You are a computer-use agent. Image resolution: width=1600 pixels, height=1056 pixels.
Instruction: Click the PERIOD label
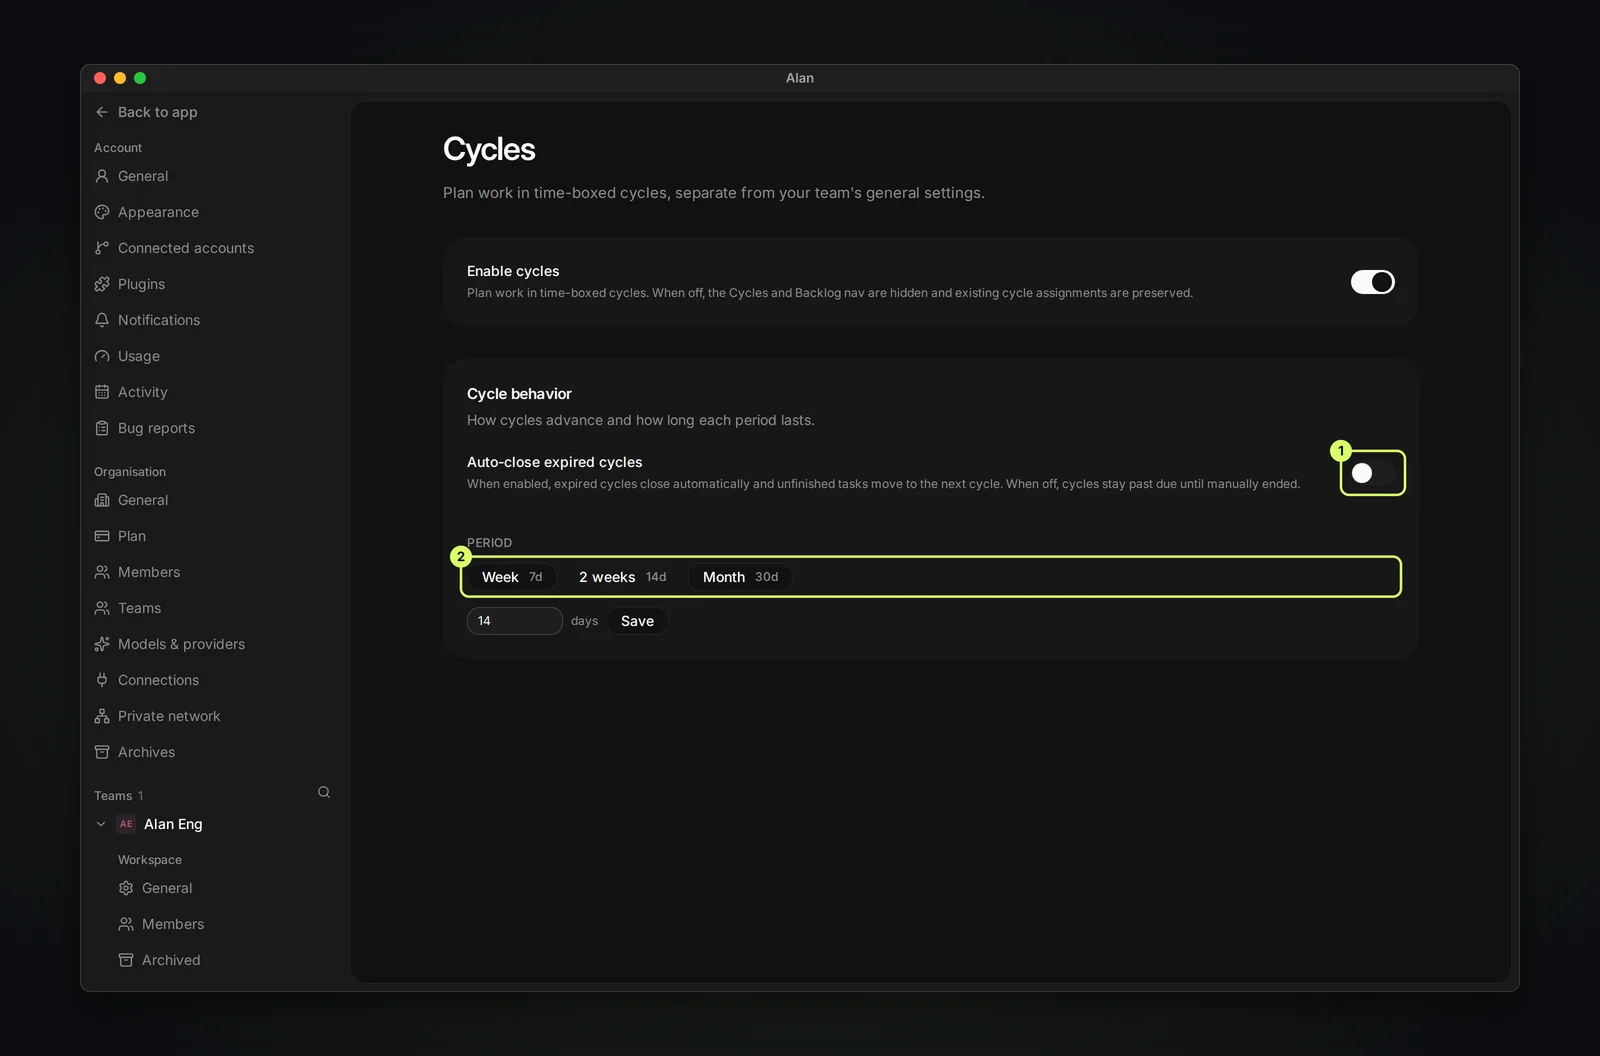[x=489, y=543]
